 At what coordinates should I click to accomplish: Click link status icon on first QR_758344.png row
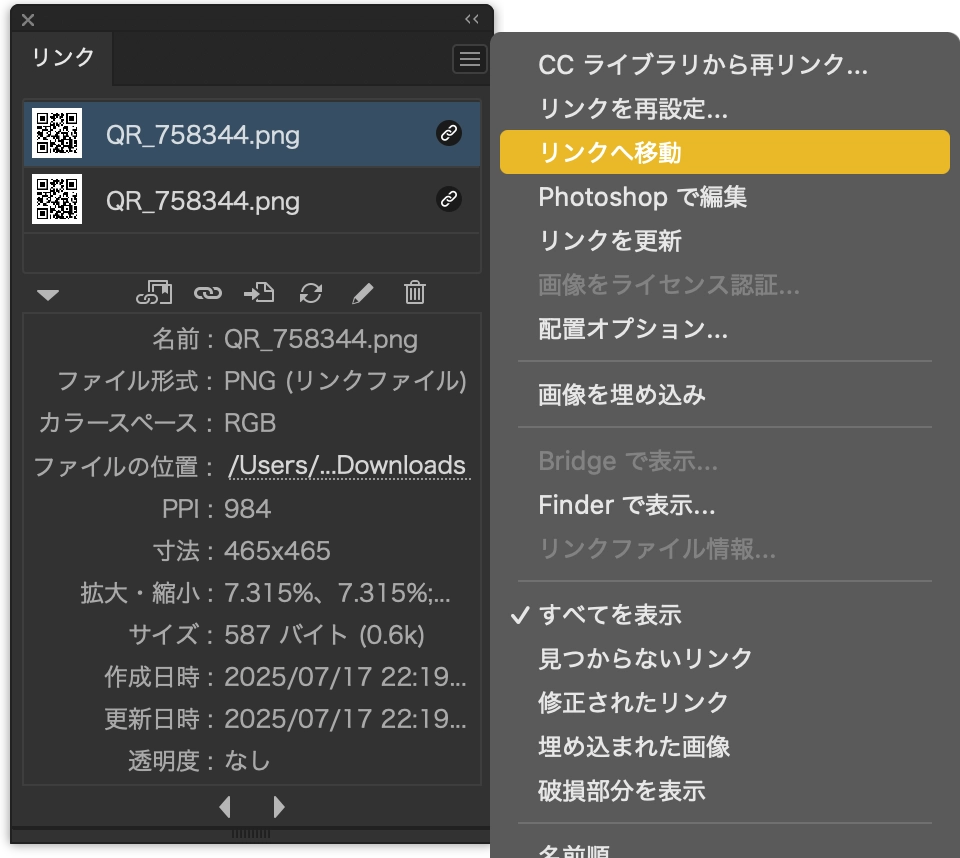pyautogui.click(x=449, y=133)
